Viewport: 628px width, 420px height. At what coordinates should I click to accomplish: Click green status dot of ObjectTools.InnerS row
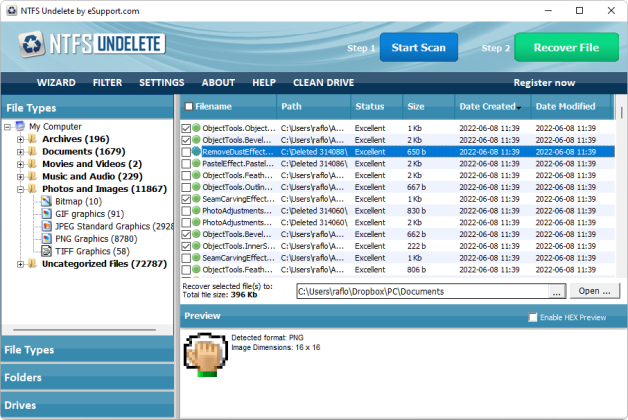pos(196,246)
